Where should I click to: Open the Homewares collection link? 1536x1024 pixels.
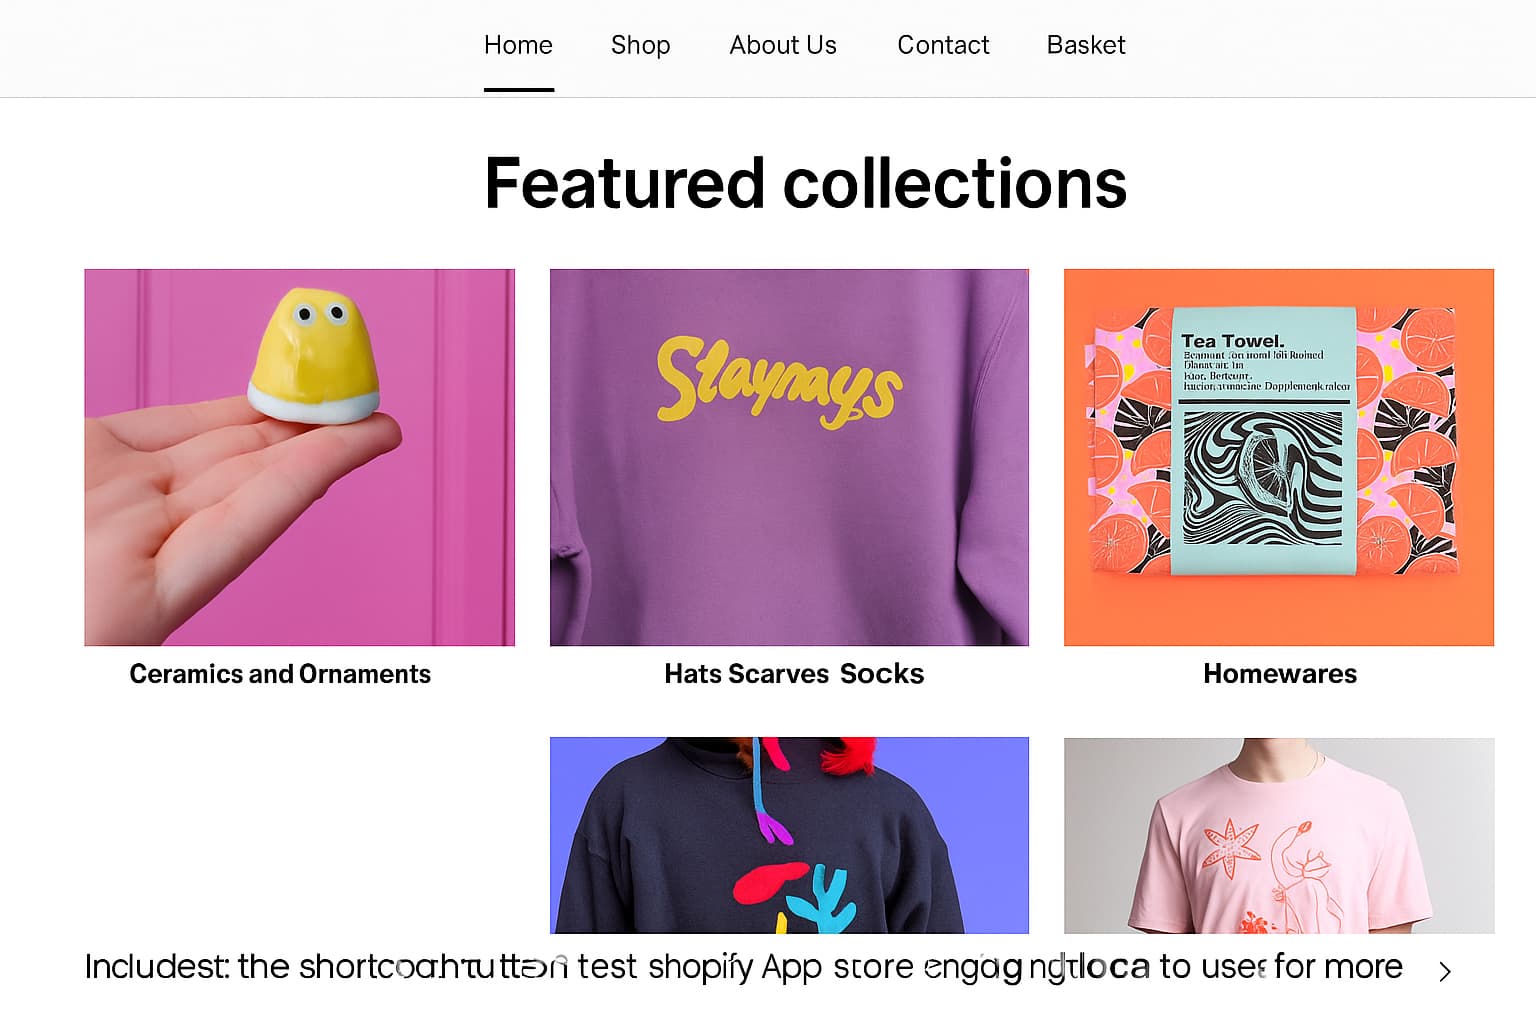pos(1279,674)
